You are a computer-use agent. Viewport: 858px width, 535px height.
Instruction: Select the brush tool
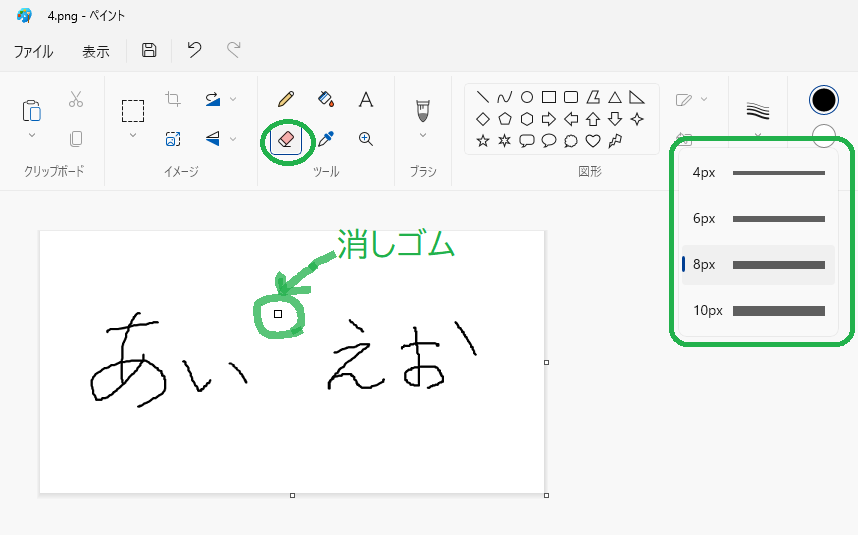[x=423, y=111]
